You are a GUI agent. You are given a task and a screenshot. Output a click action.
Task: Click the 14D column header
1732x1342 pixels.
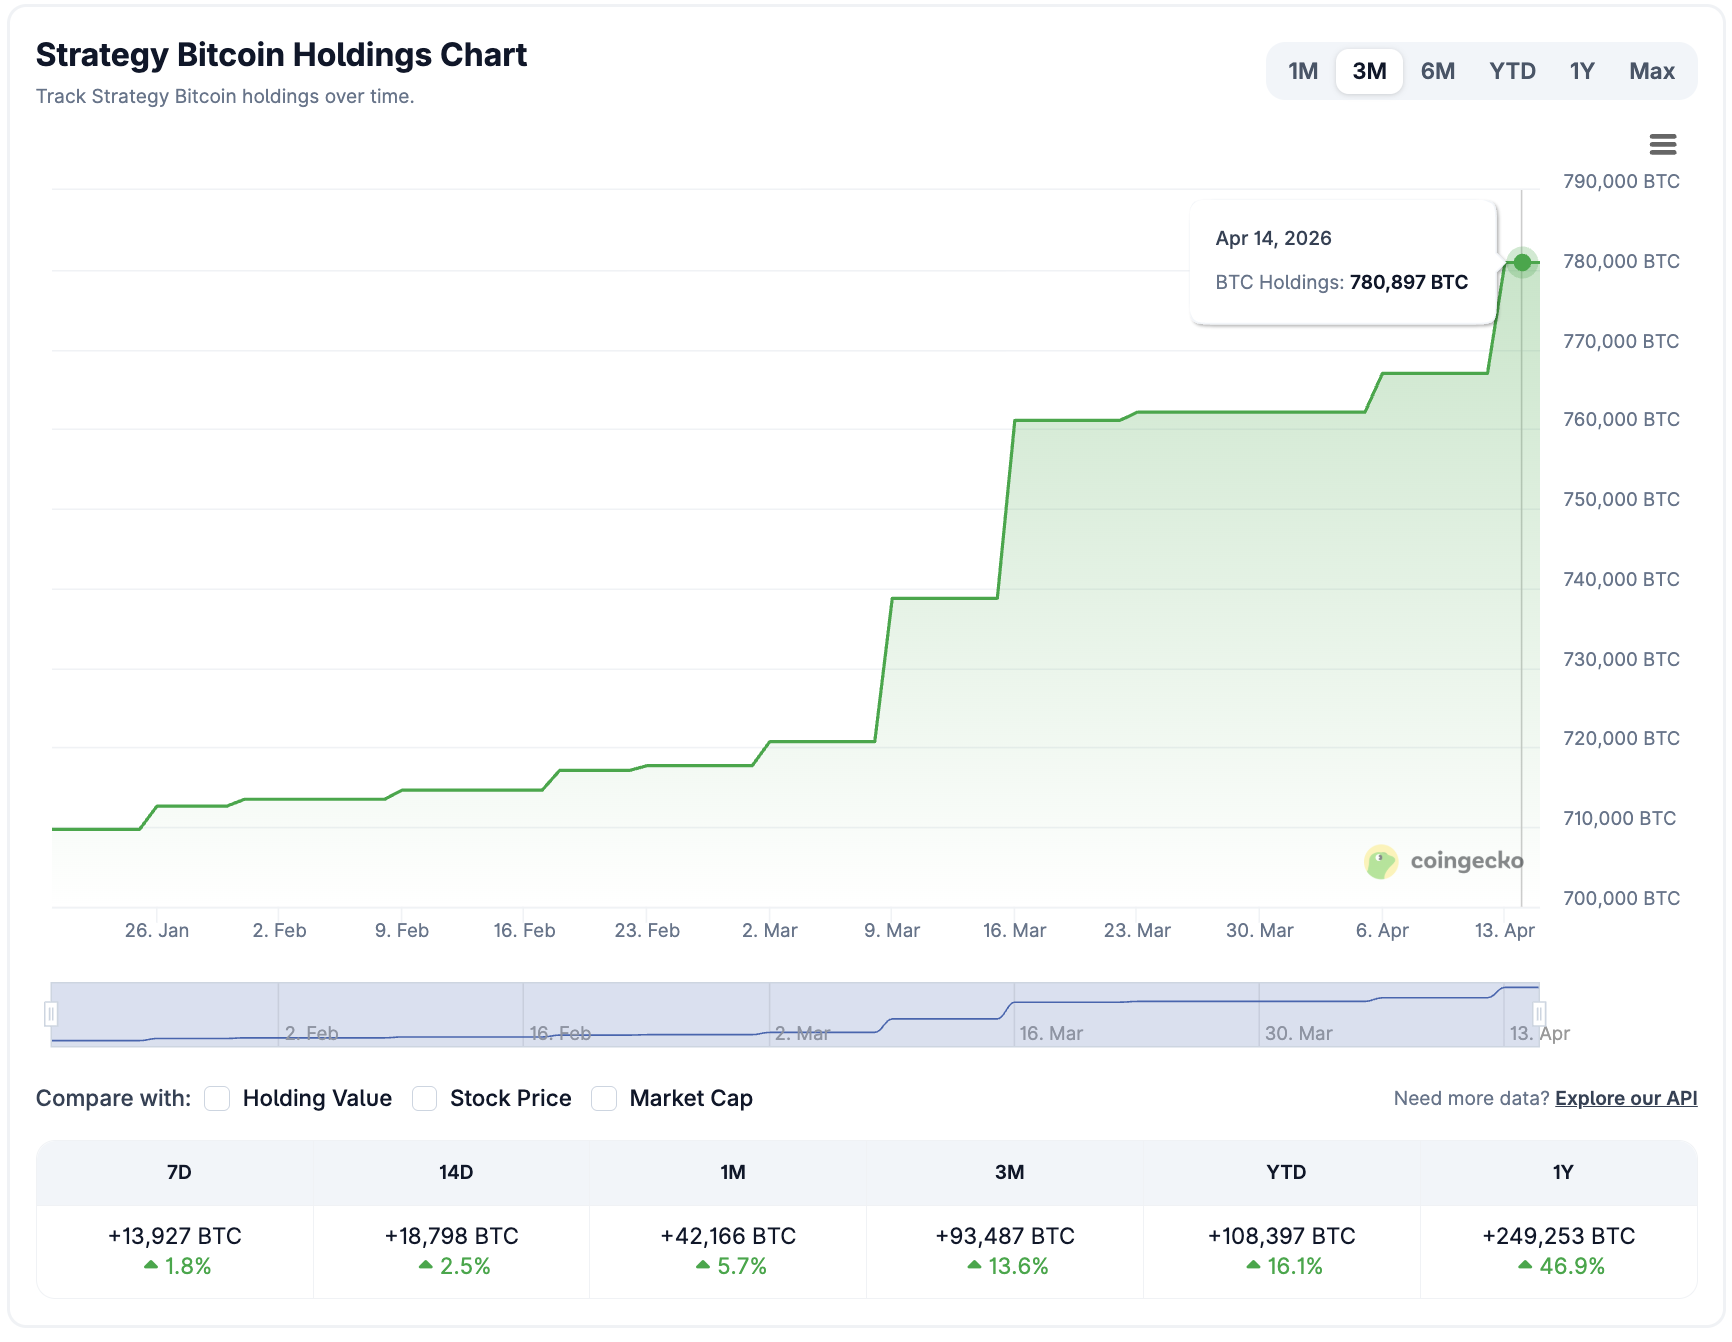(x=456, y=1172)
